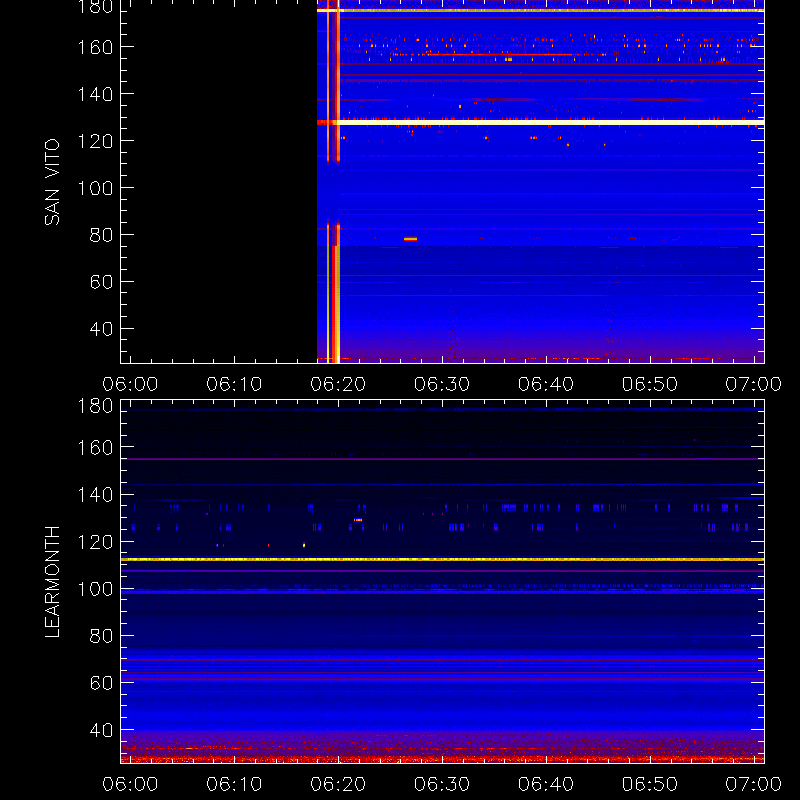The height and width of the screenshot is (800, 800).
Task: Click 06:00 time label under Learmonth plot
Action: pos(130,784)
